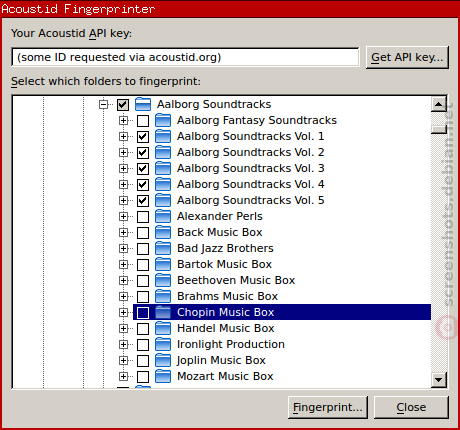This screenshot has height=430, width=460.
Task: Select Aalborg Soundtracks Vol. 5 entry
Action: click(x=251, y=200)
